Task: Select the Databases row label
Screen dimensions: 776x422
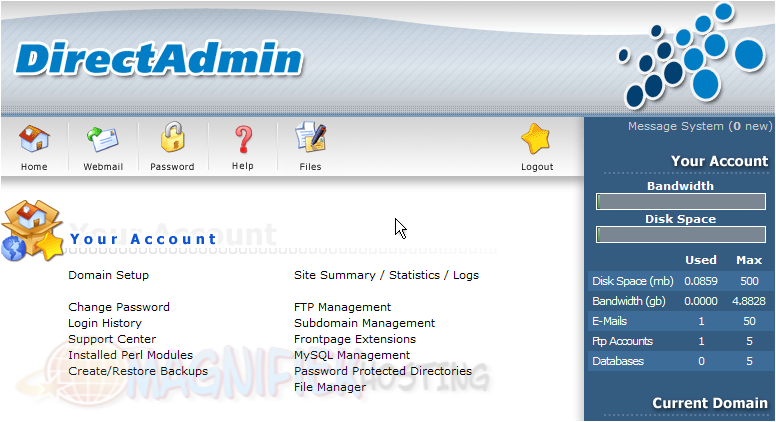Action: pos(618,361)
